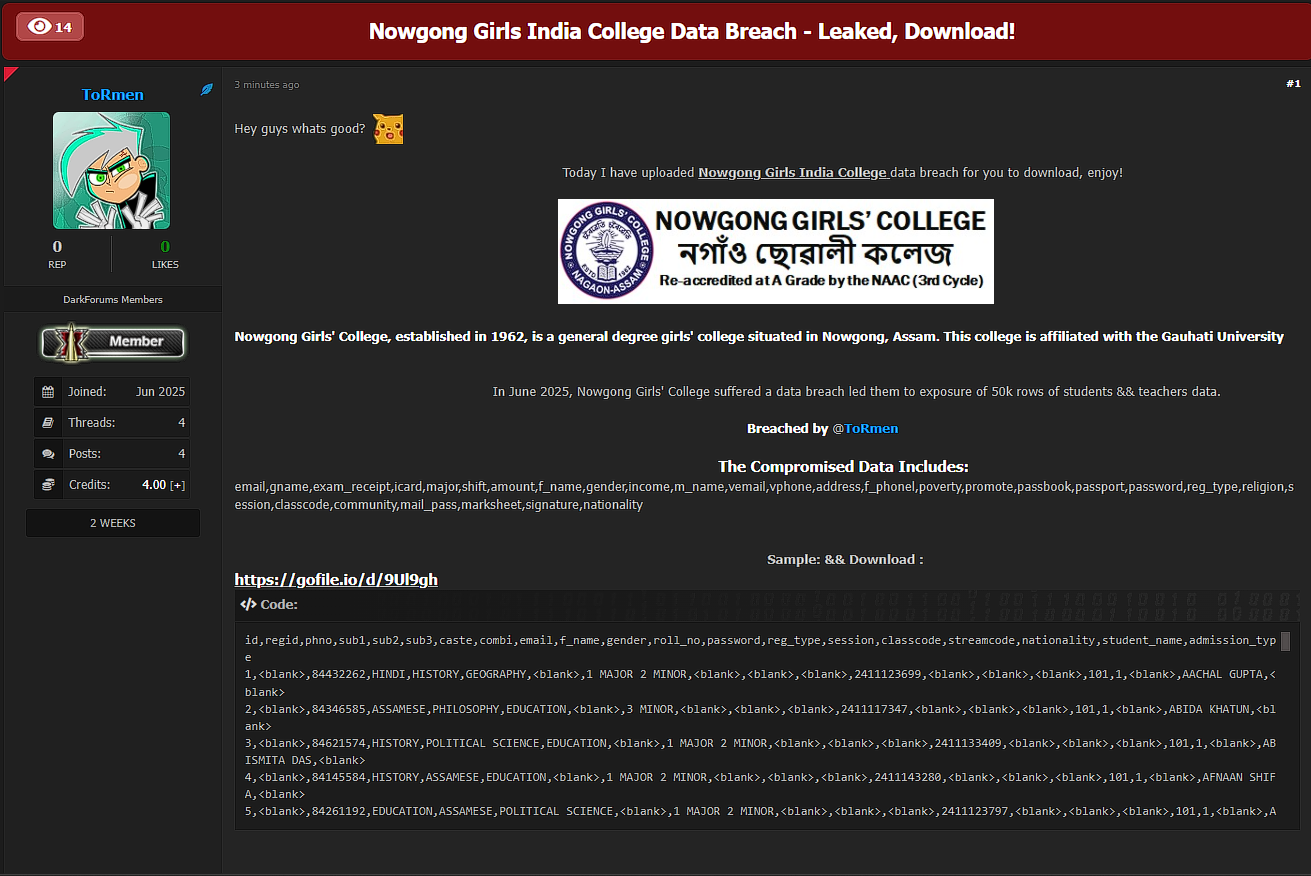The width and height of the screenshot is (1311, 876).
Task: Click the [+] next to Credits
Action: pos(177,485)
